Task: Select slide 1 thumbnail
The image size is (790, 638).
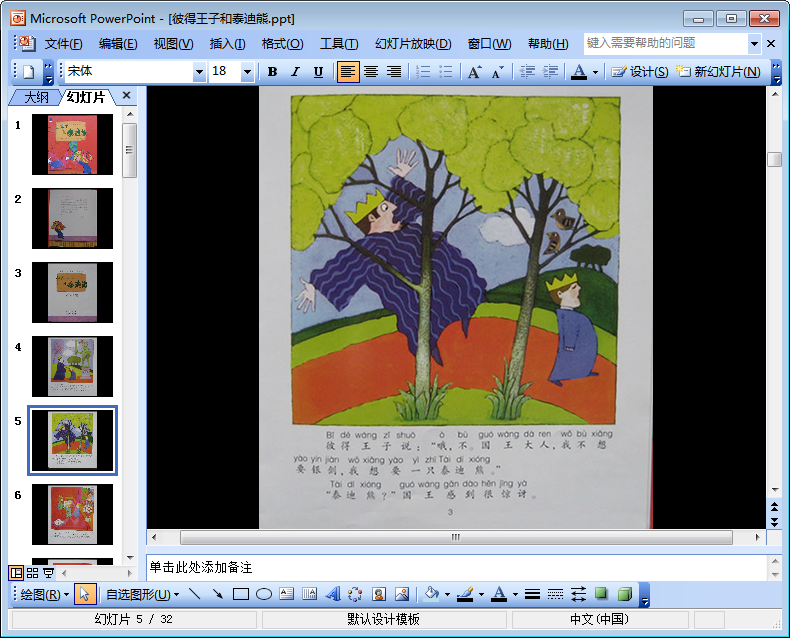Action: (x=73, y=145)
